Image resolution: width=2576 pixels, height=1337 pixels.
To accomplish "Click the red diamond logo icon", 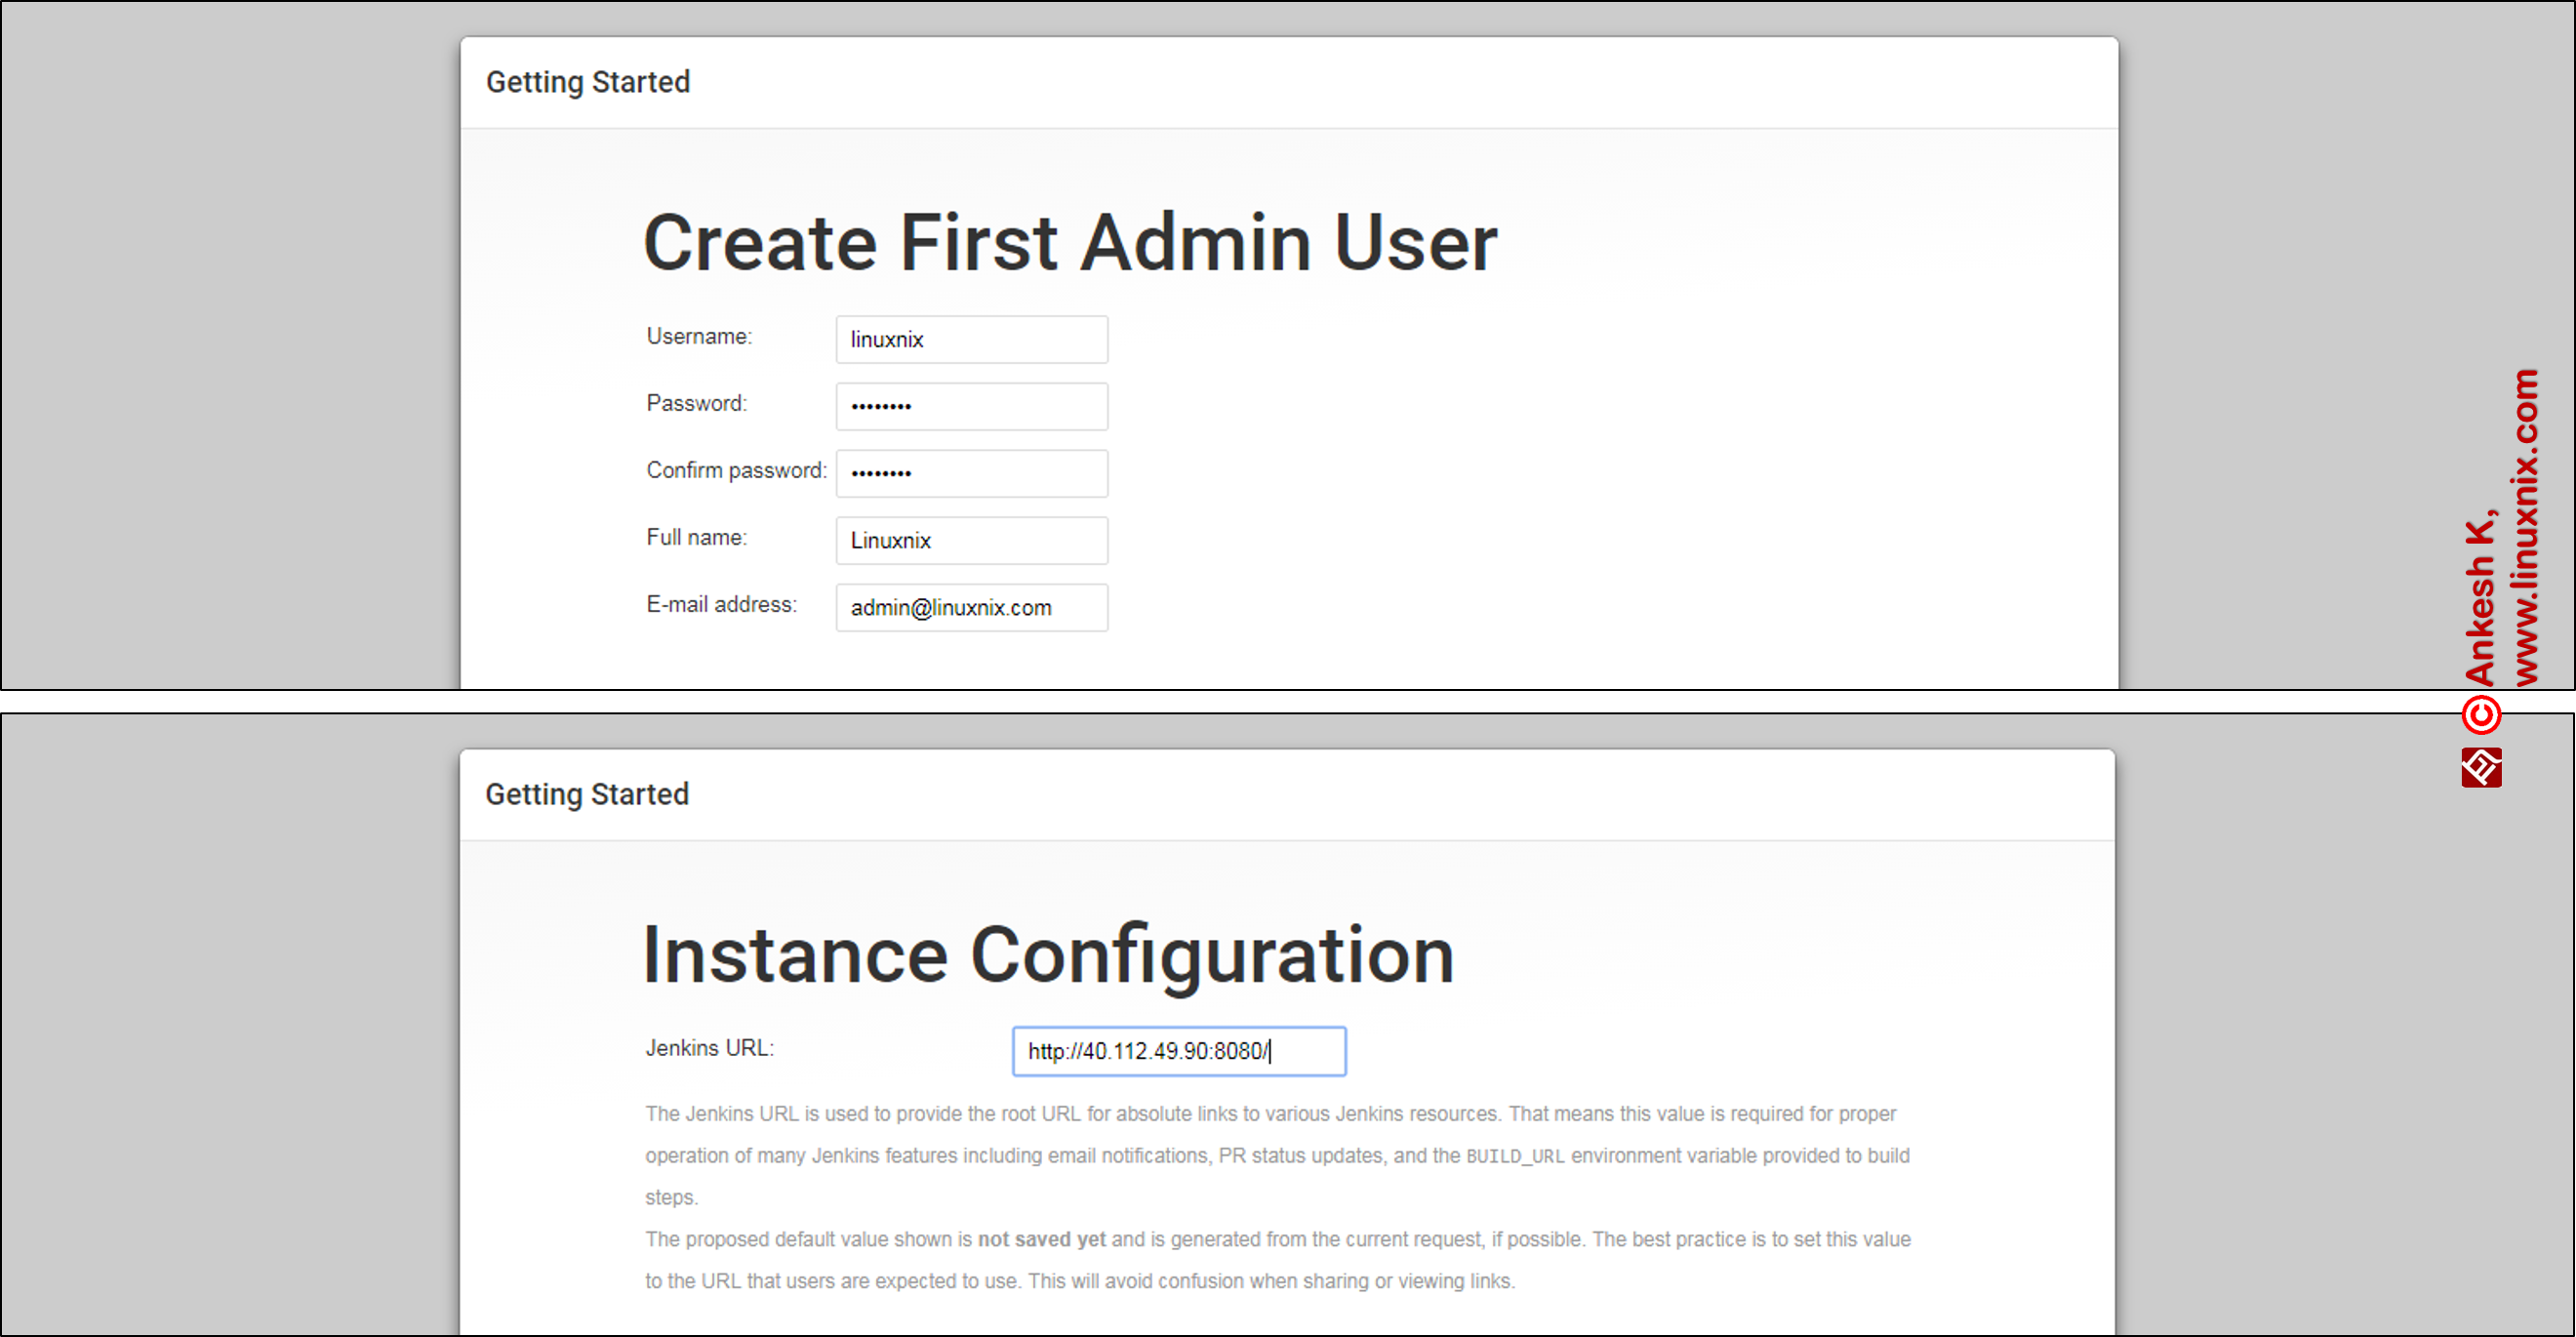I will tap(2481, 768).
